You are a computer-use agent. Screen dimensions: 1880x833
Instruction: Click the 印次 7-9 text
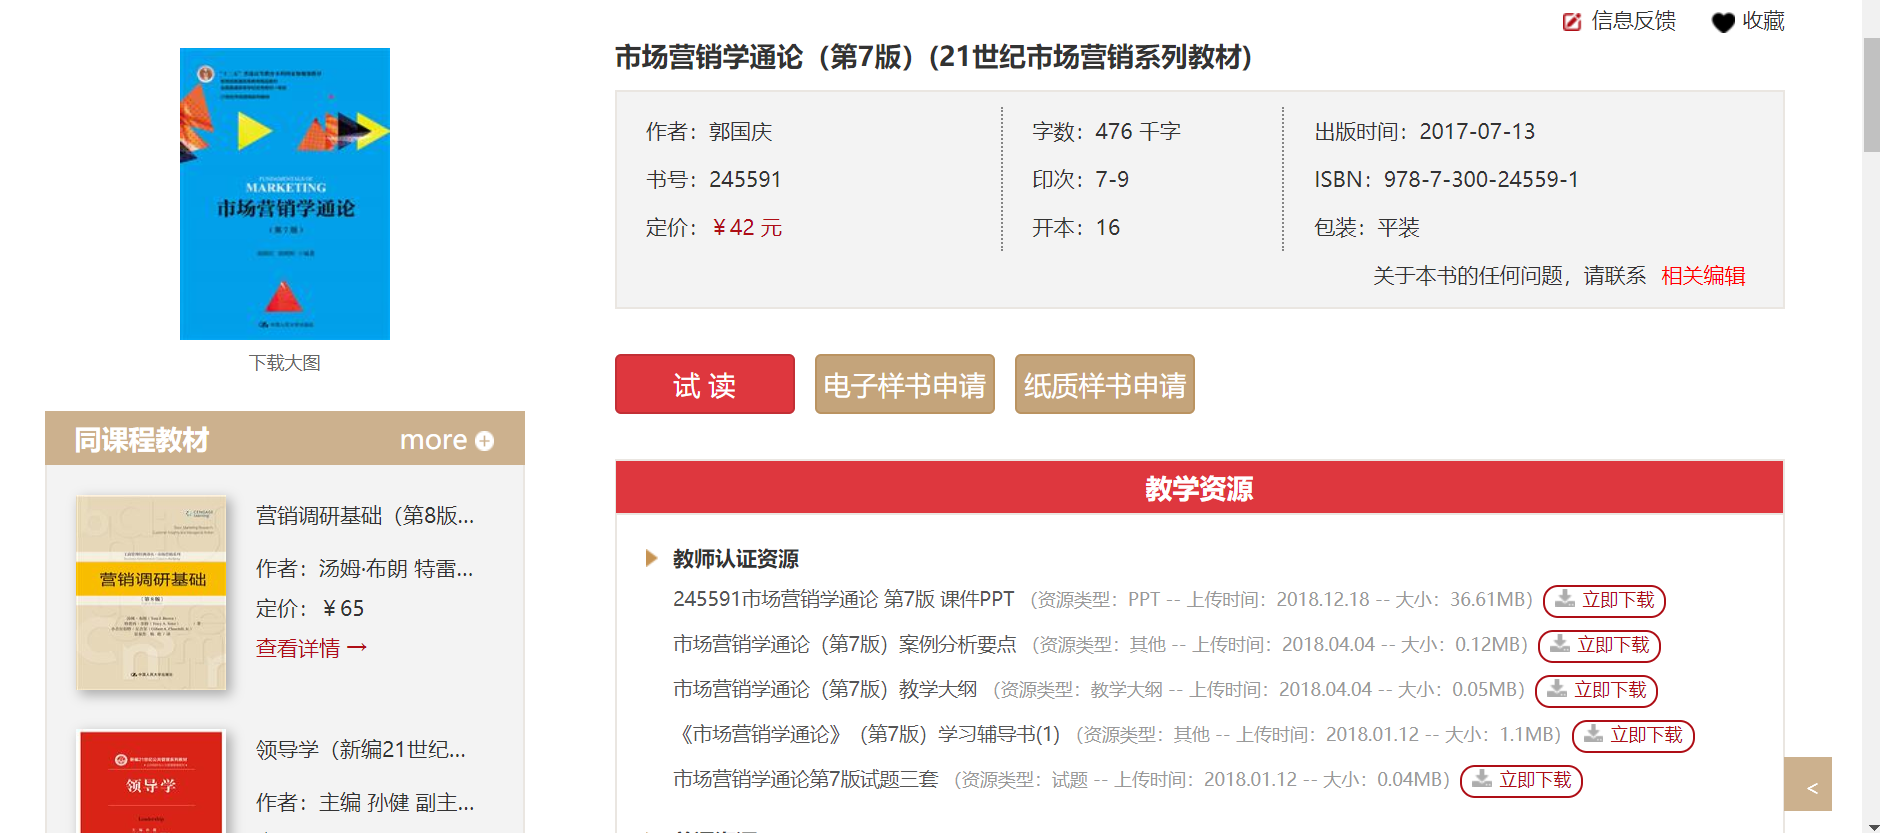pos(1080,179)
